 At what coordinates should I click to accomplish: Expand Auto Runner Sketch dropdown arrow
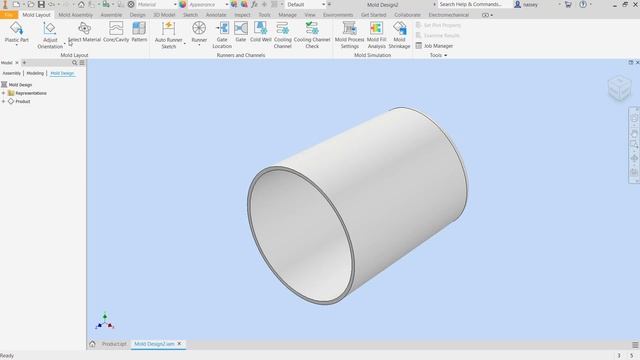(185, 43)
